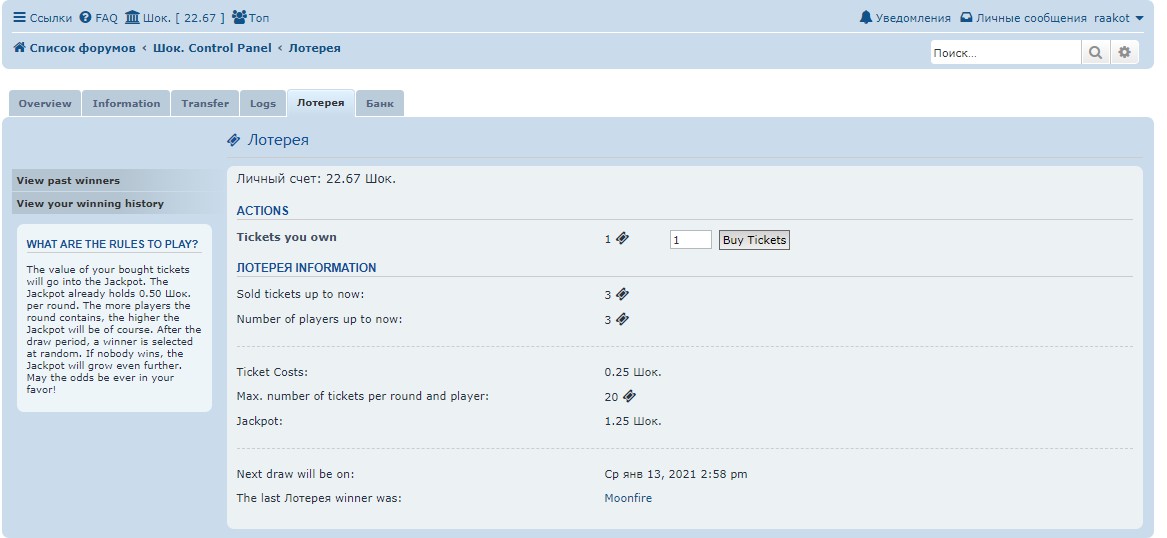Switch to the Банк tab
Screen dimensions: 1167x538
(x=380, y=104)
